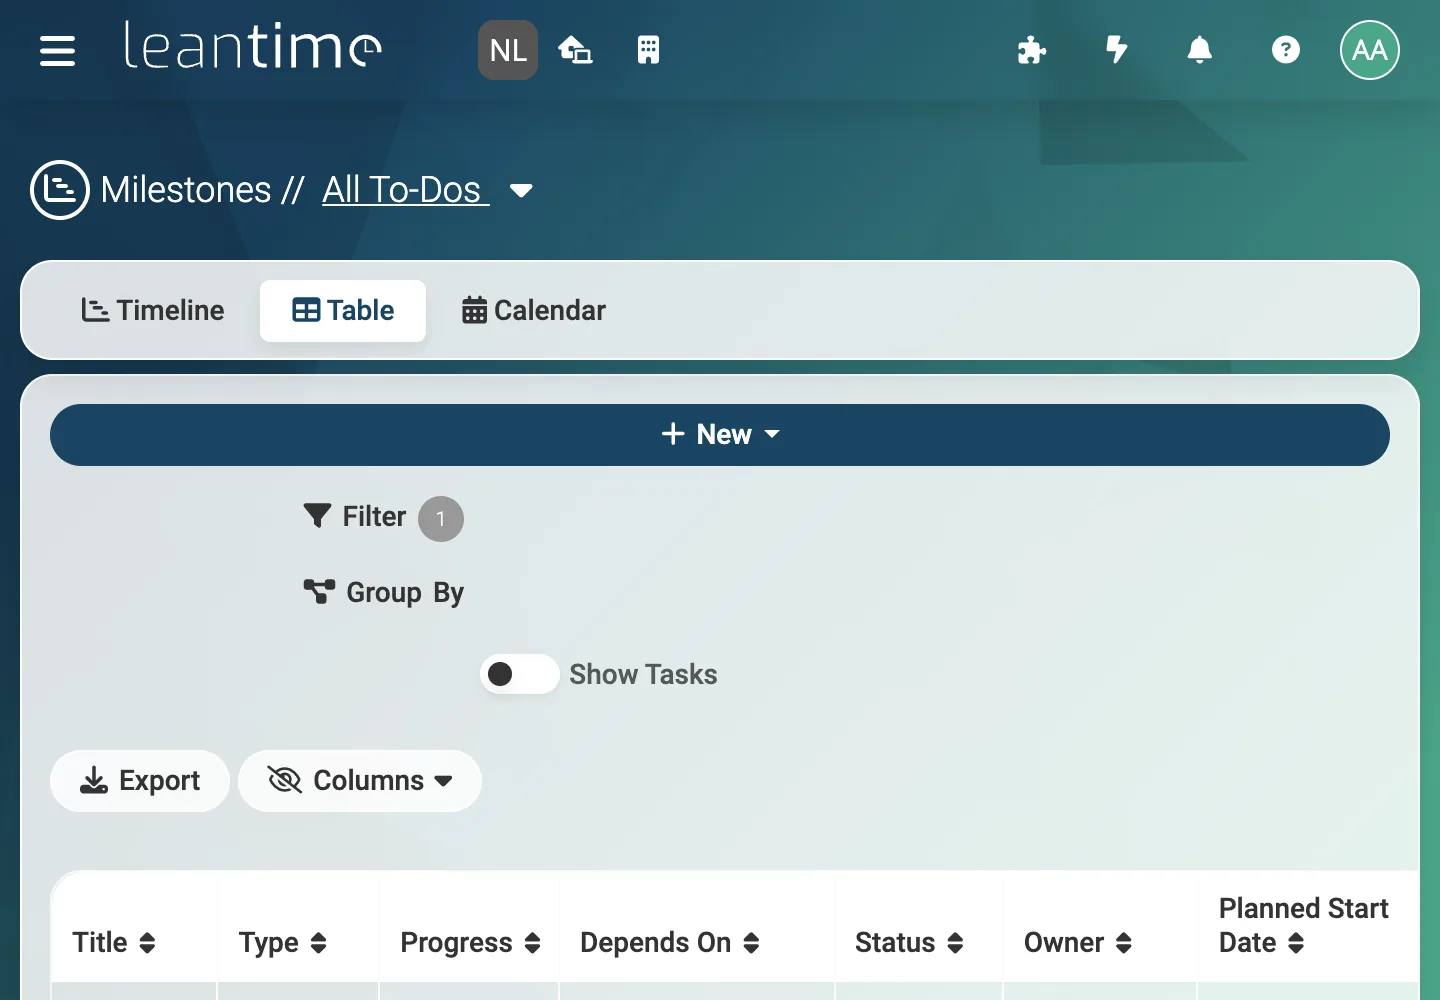Screen dimensions: 1440x1000
Task: Open the notifications bell
Action: coord(1199,50)
